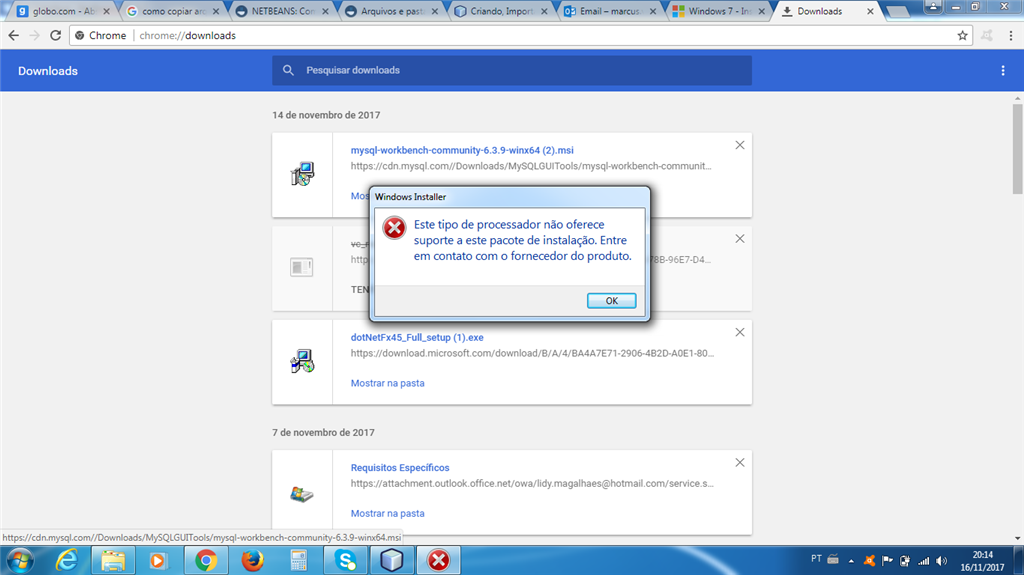Screen dimensions: 1024x575
Task: Click the Downloads page title
Action: point(48,71)
